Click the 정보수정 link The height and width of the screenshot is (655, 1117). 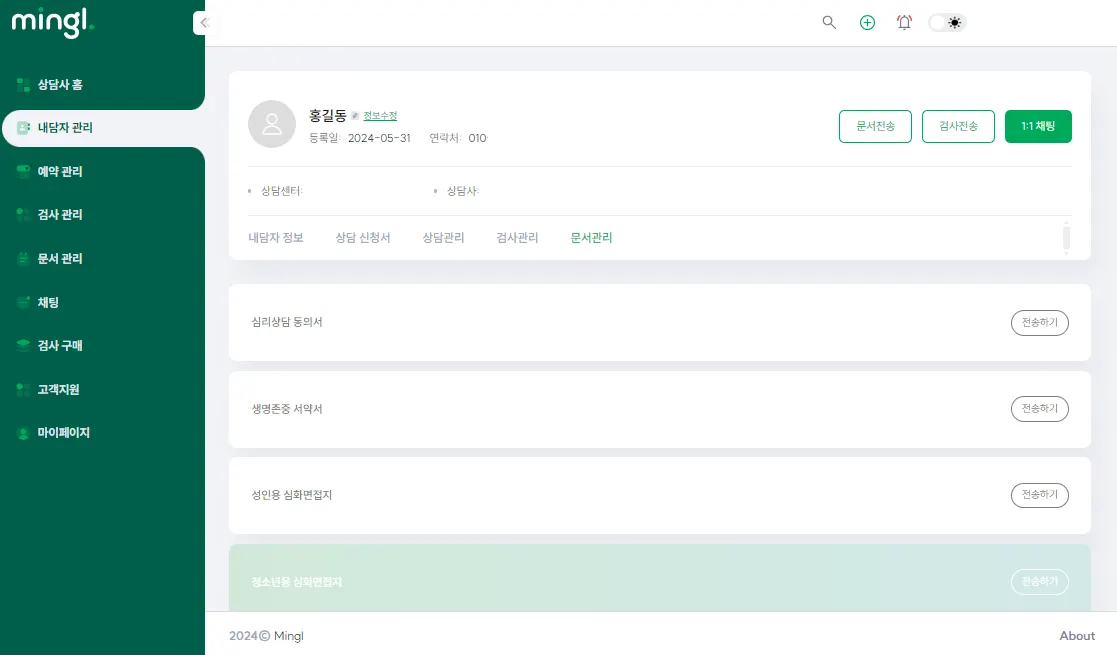(x=380, y=116)
